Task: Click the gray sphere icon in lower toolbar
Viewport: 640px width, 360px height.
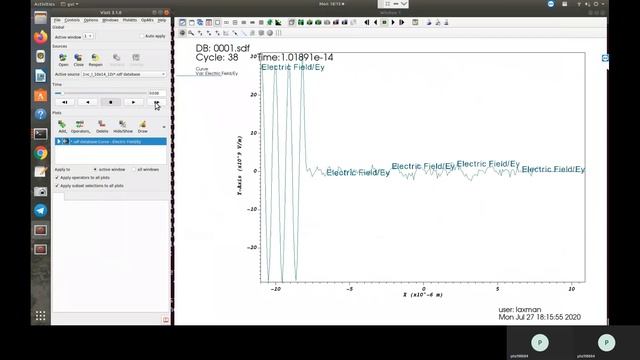Action: pyautogui.click(x=270, y=33)
